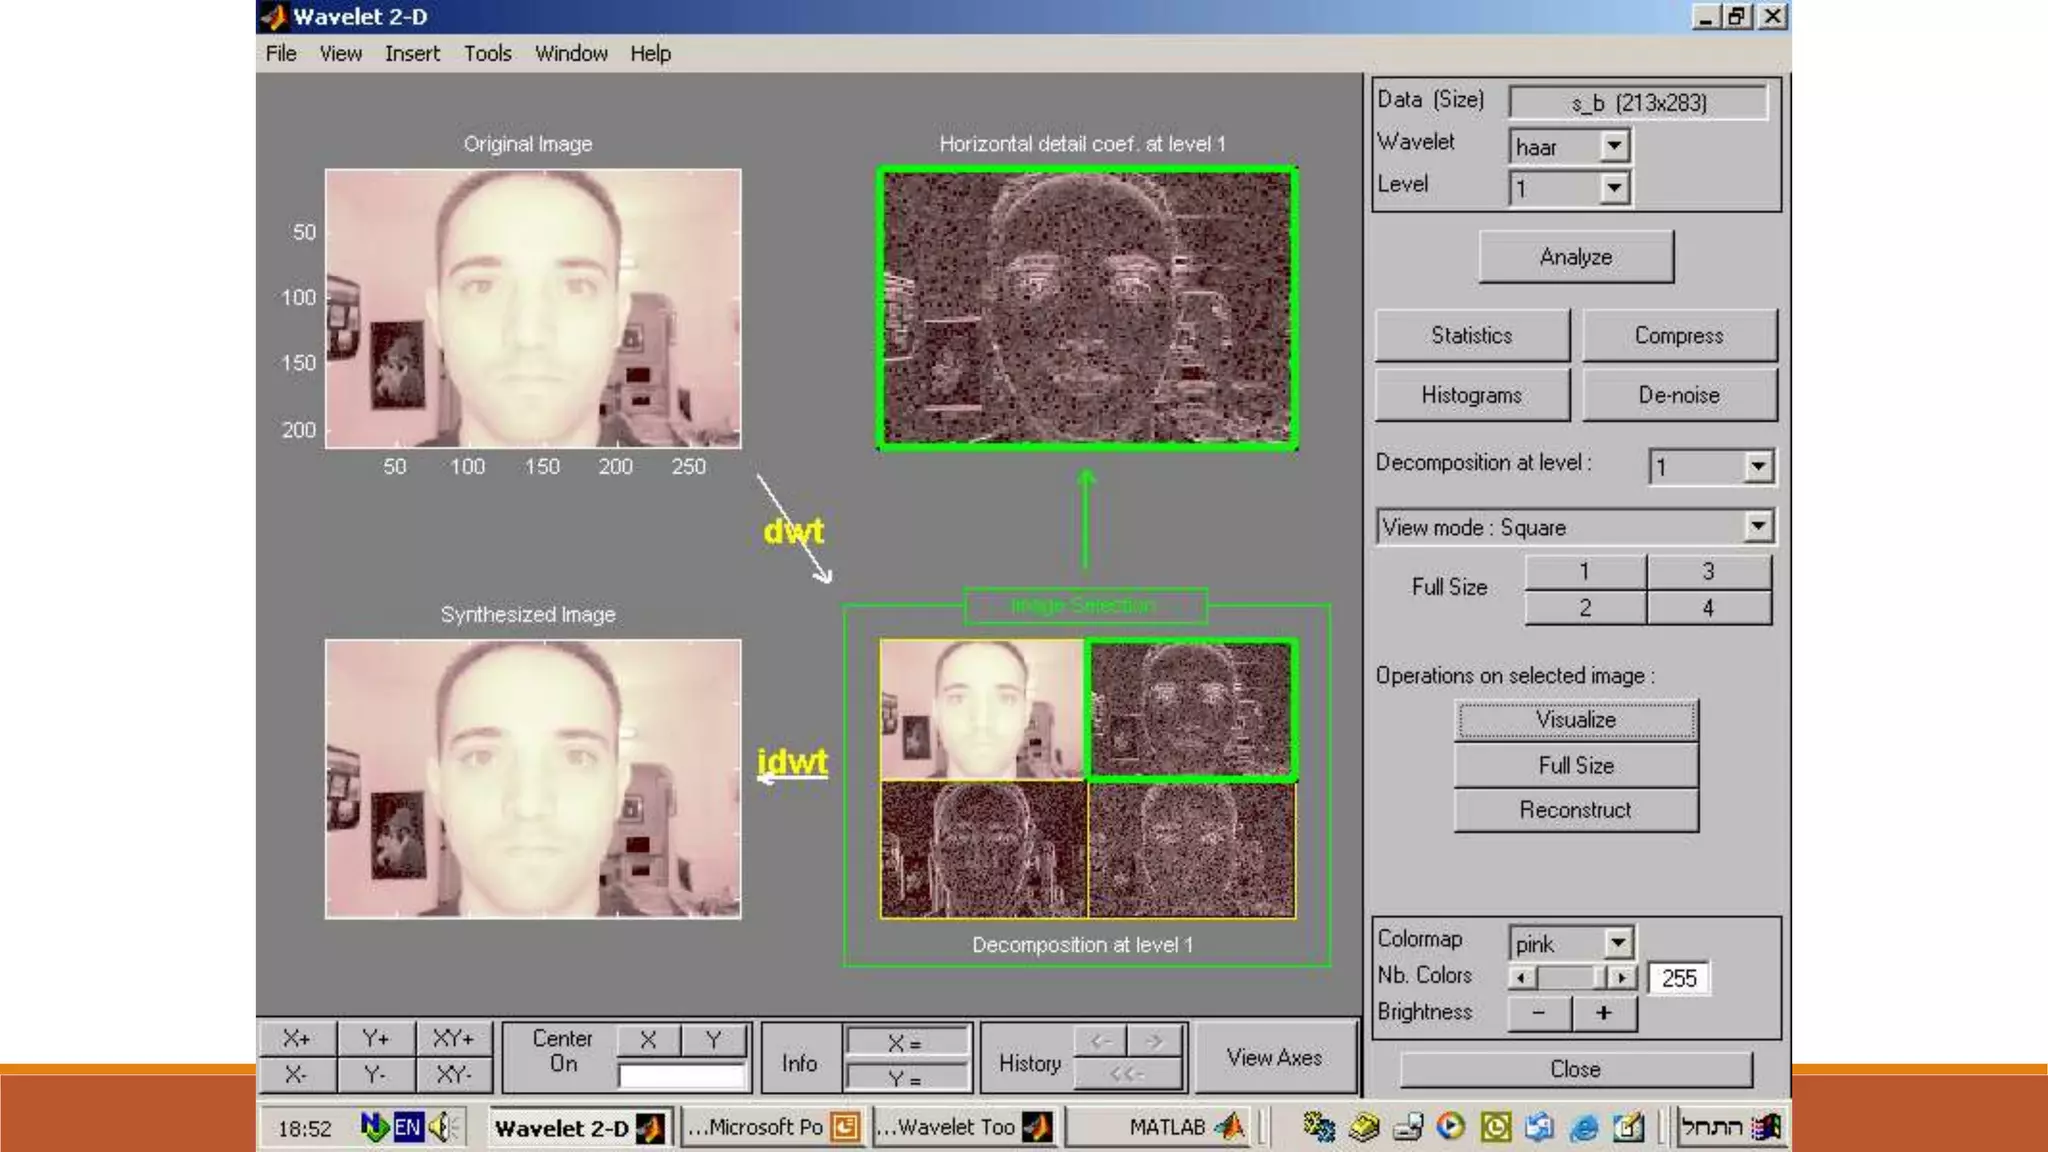Viewport: 2048px width, 1152px height.
Task: Open the Tools menu
Action: 487,54
